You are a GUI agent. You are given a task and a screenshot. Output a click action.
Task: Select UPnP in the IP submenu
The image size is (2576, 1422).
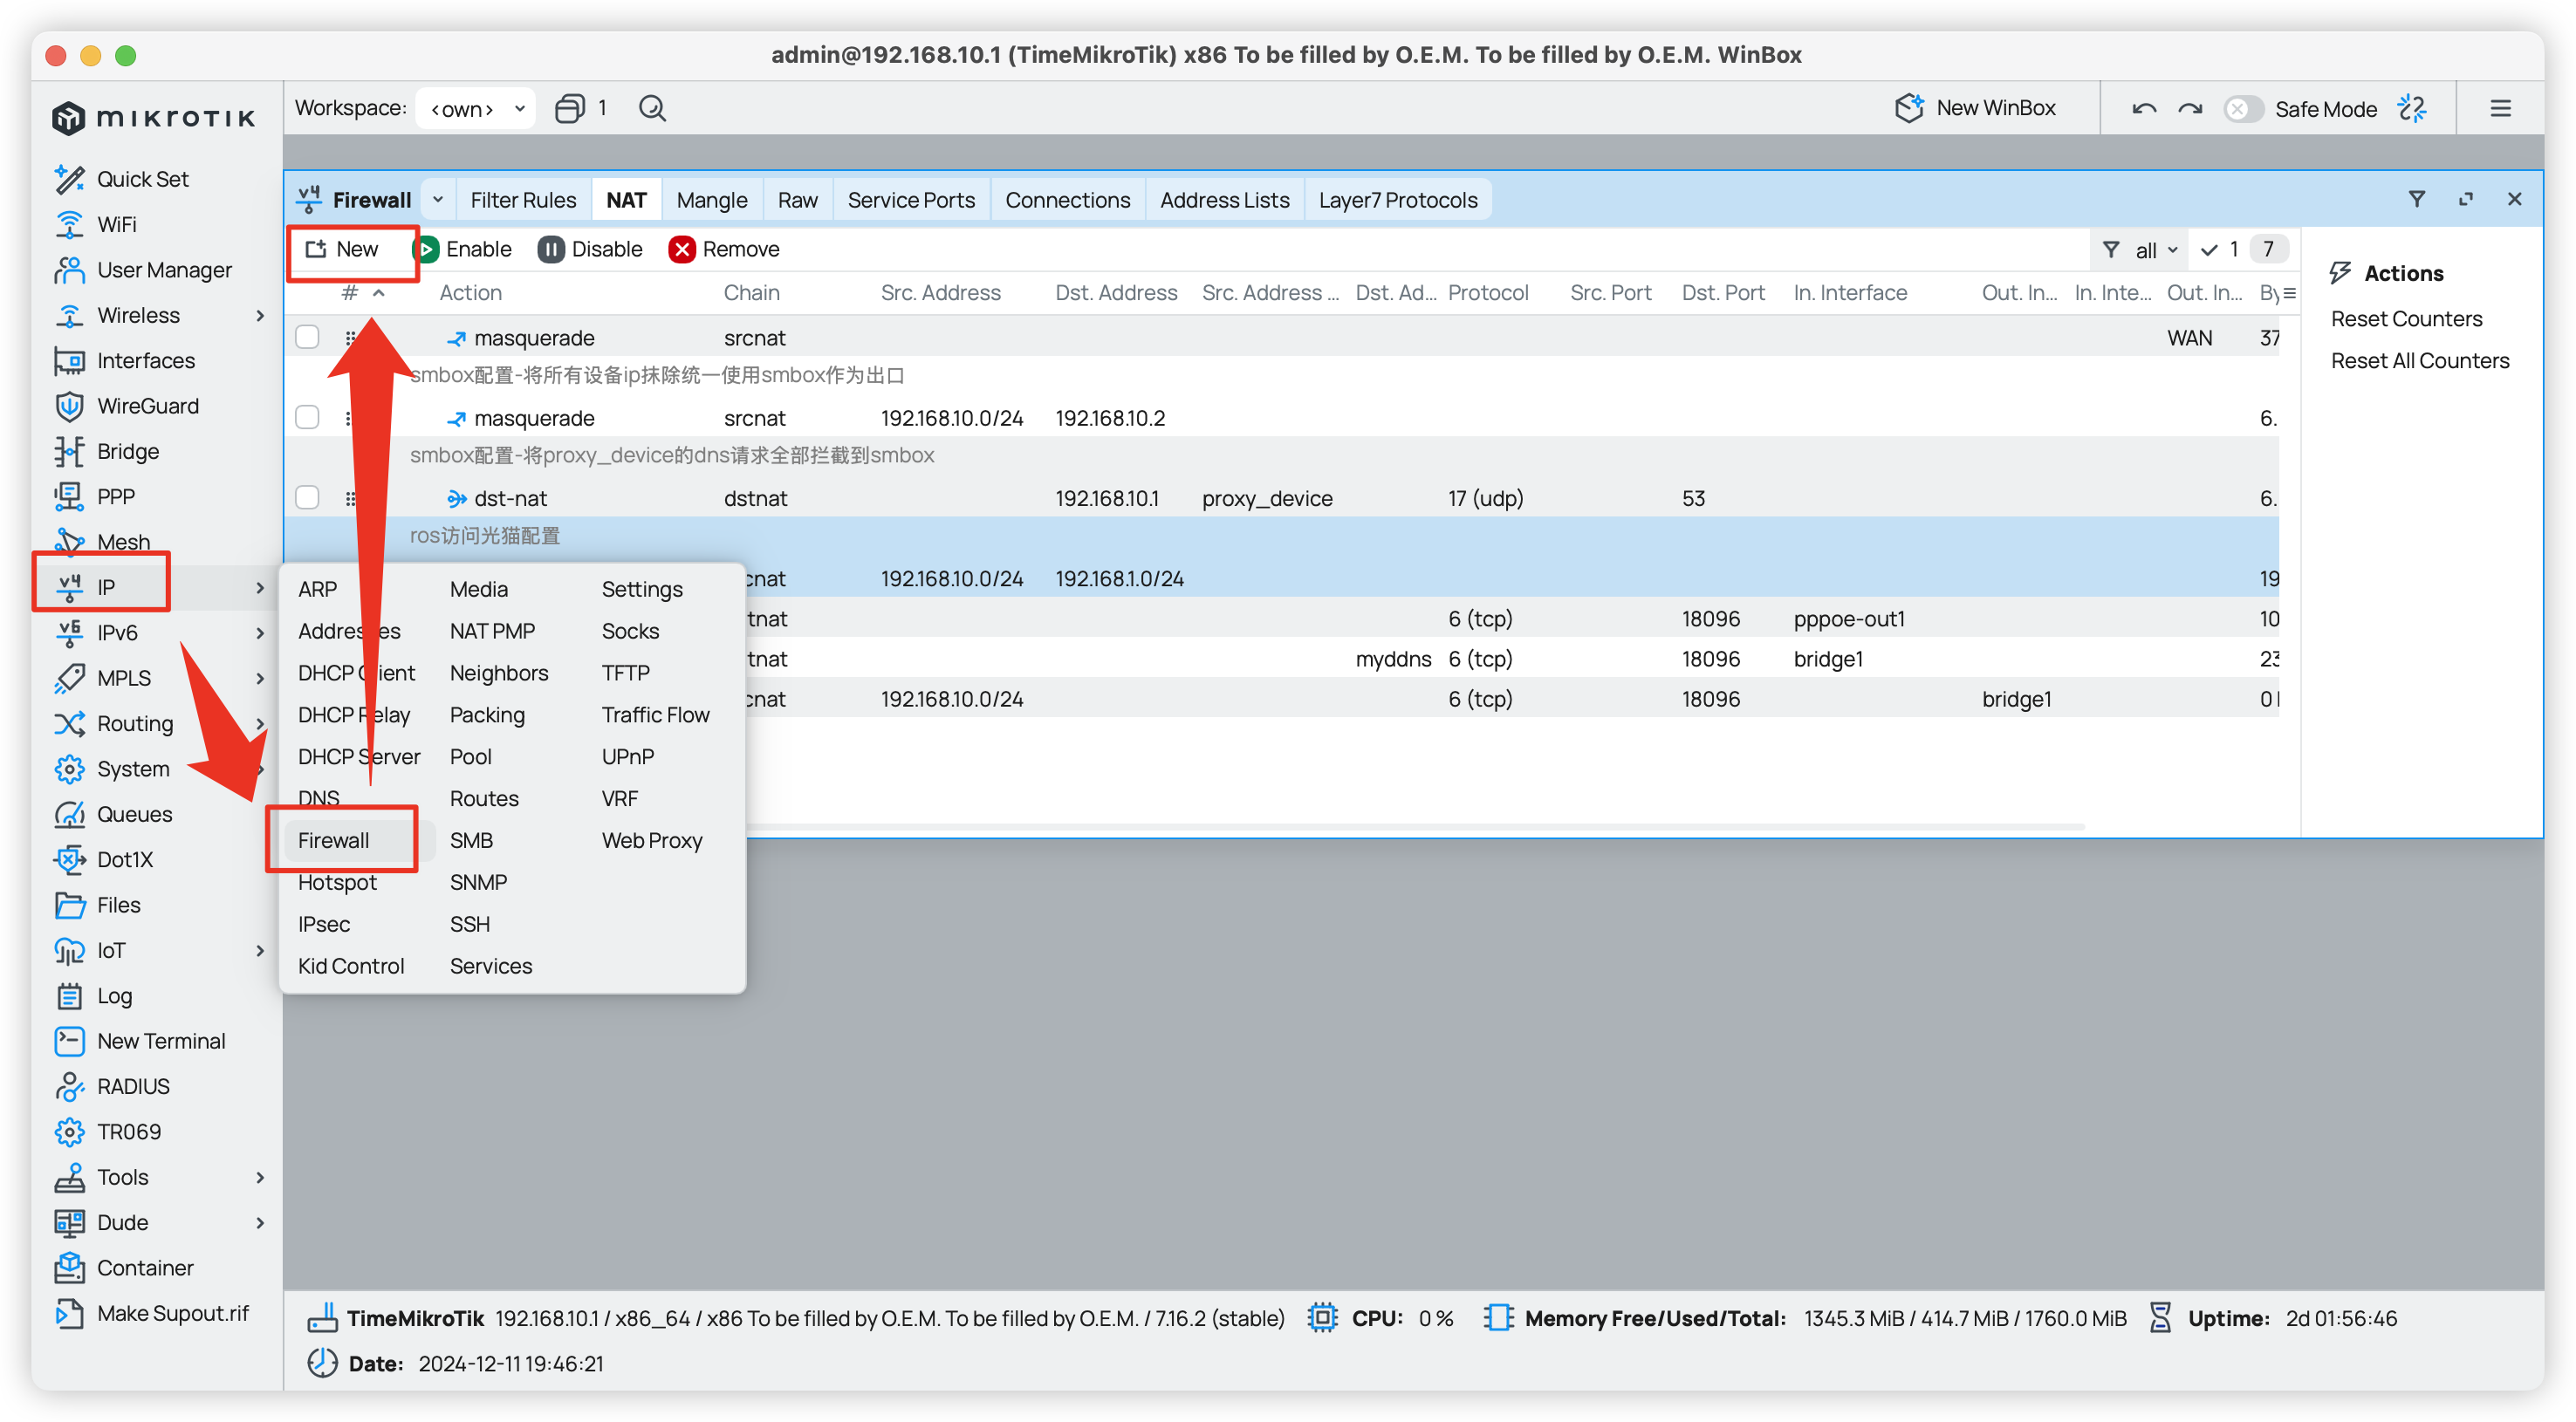[628, 757]
